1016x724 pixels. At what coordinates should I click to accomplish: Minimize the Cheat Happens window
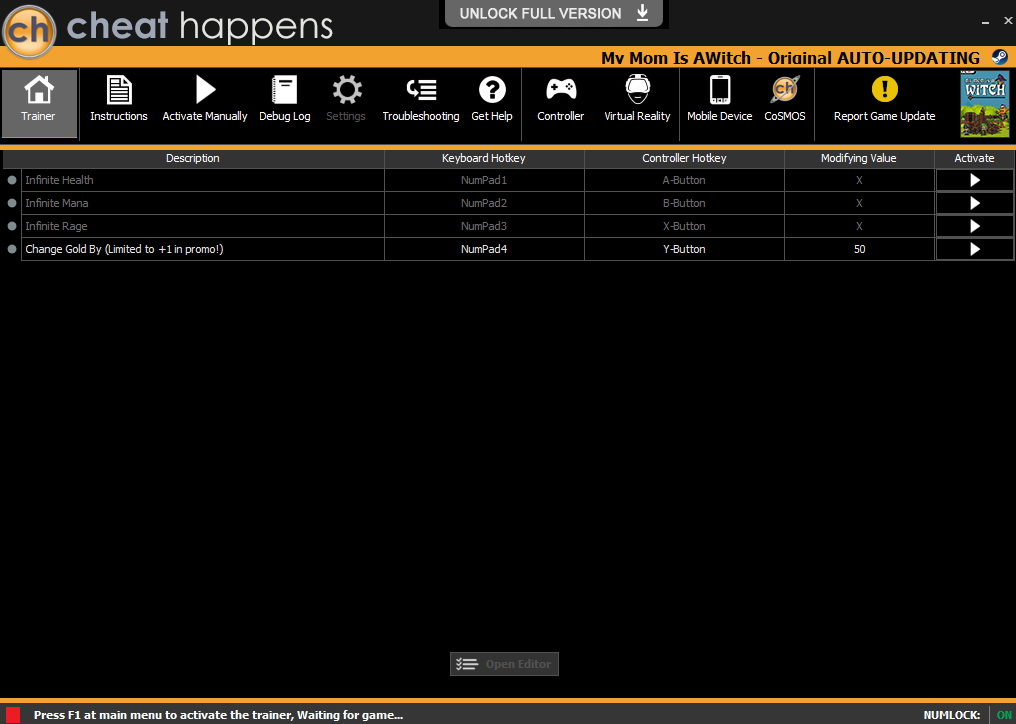tap(986, 22)
